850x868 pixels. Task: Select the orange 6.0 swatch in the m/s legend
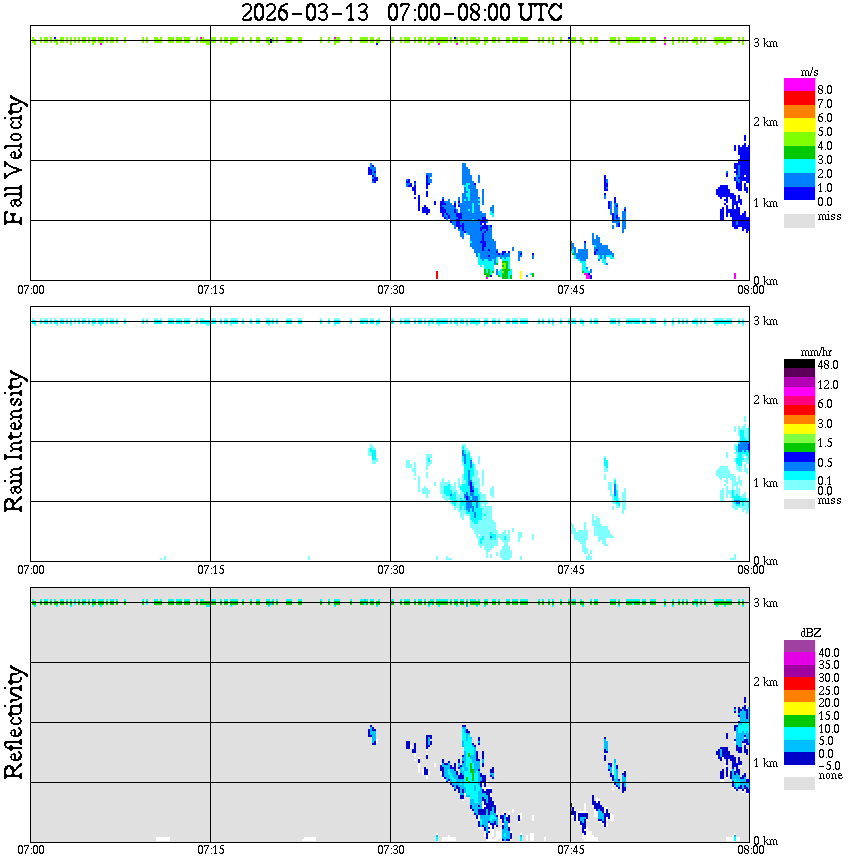799,112
